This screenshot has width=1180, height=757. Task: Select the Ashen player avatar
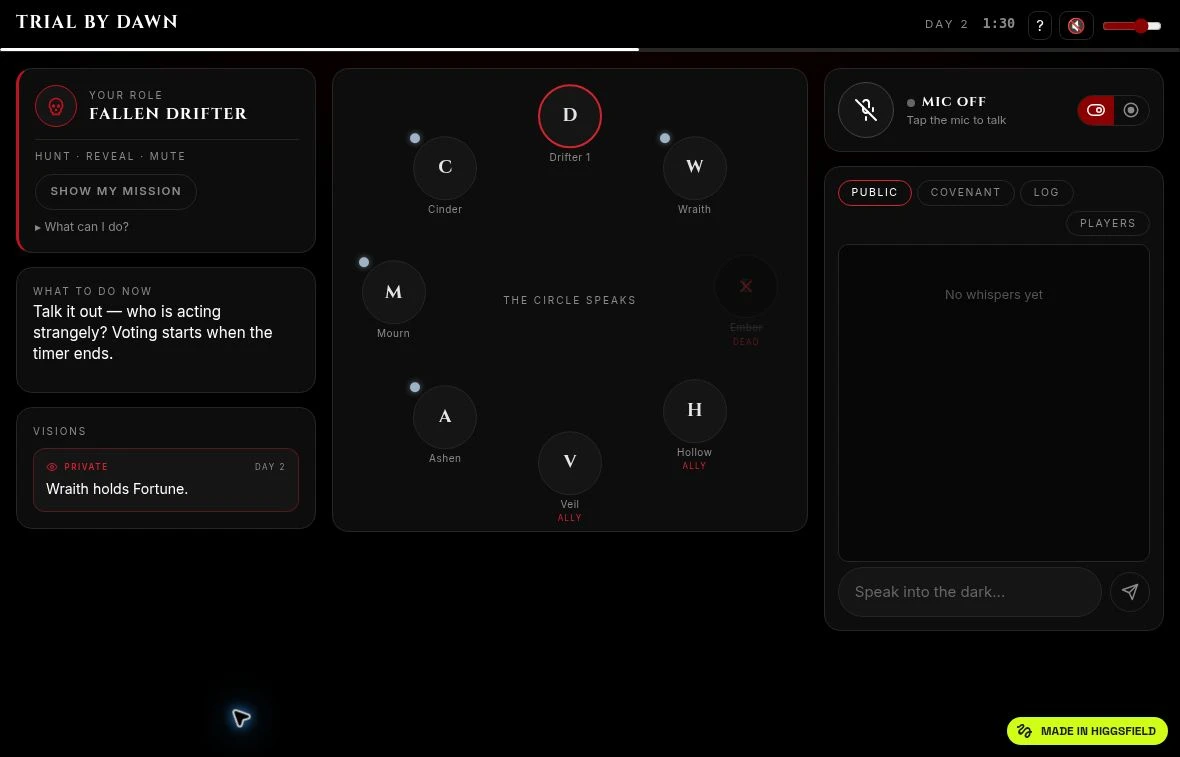[x=445, y=416]
